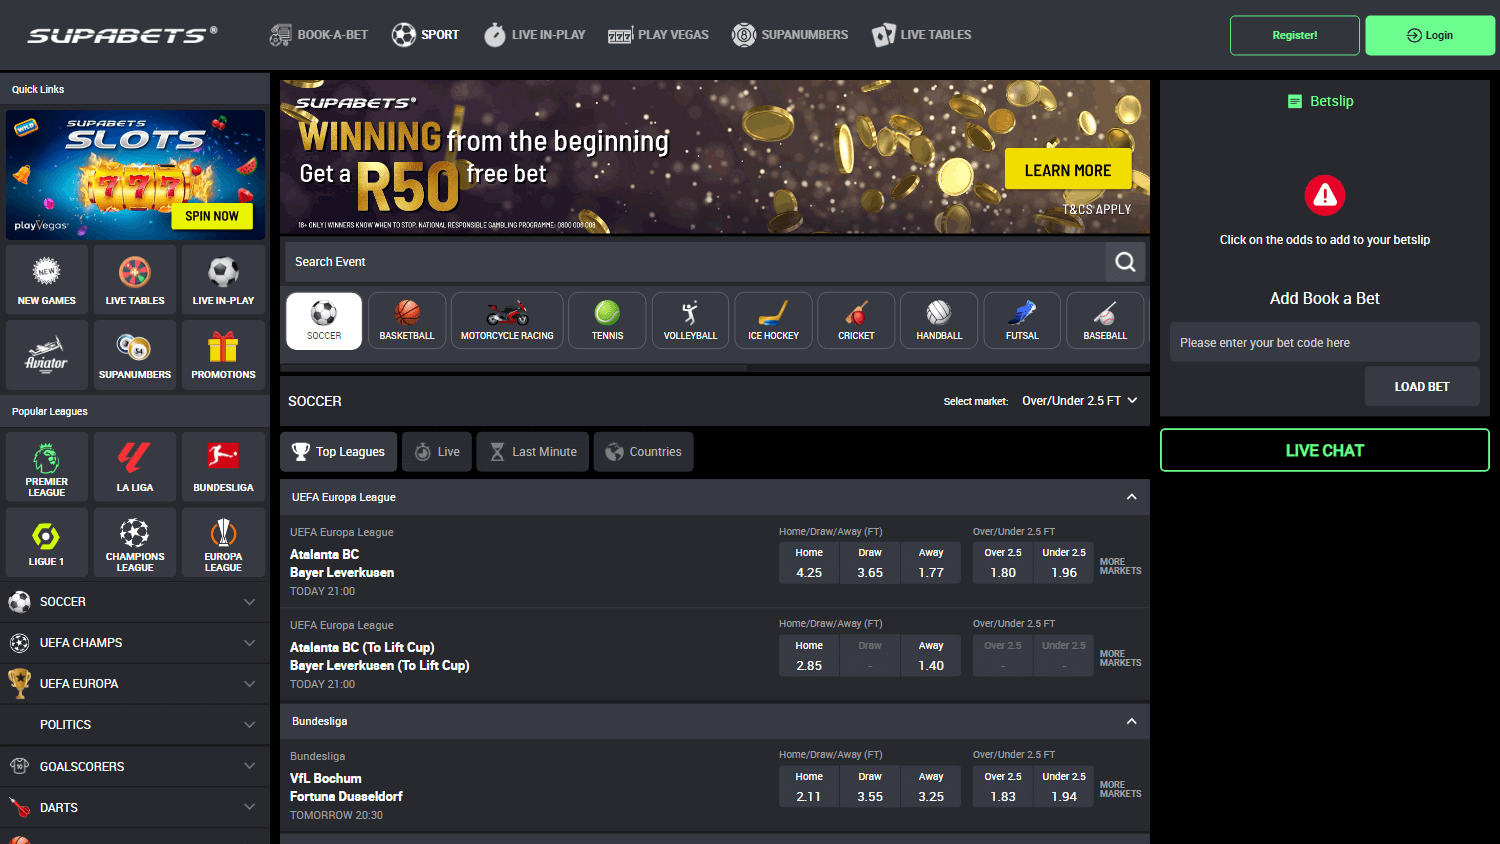The width and height of the screenshot is (1500, 844).
Task: Click the Login button
Action: [1430, 35]
